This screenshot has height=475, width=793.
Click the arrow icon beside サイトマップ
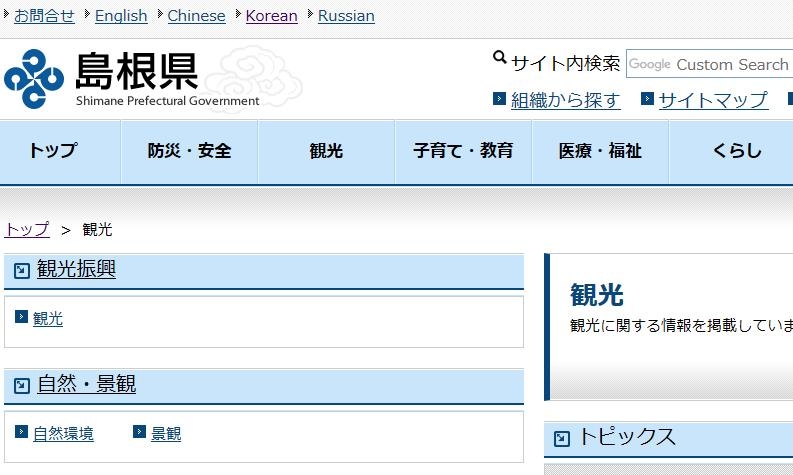pyautogui.click(x=647, y=98)
